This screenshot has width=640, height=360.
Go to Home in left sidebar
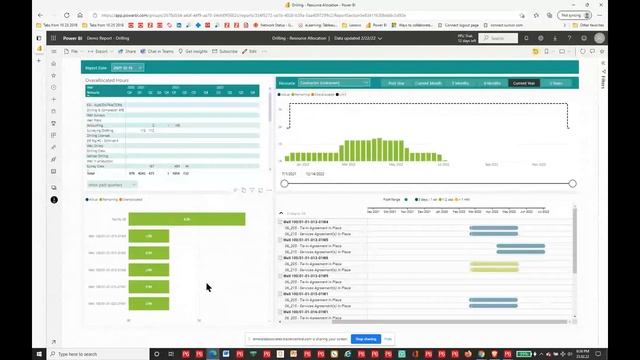pyautogui.click(x=53, y=64)
